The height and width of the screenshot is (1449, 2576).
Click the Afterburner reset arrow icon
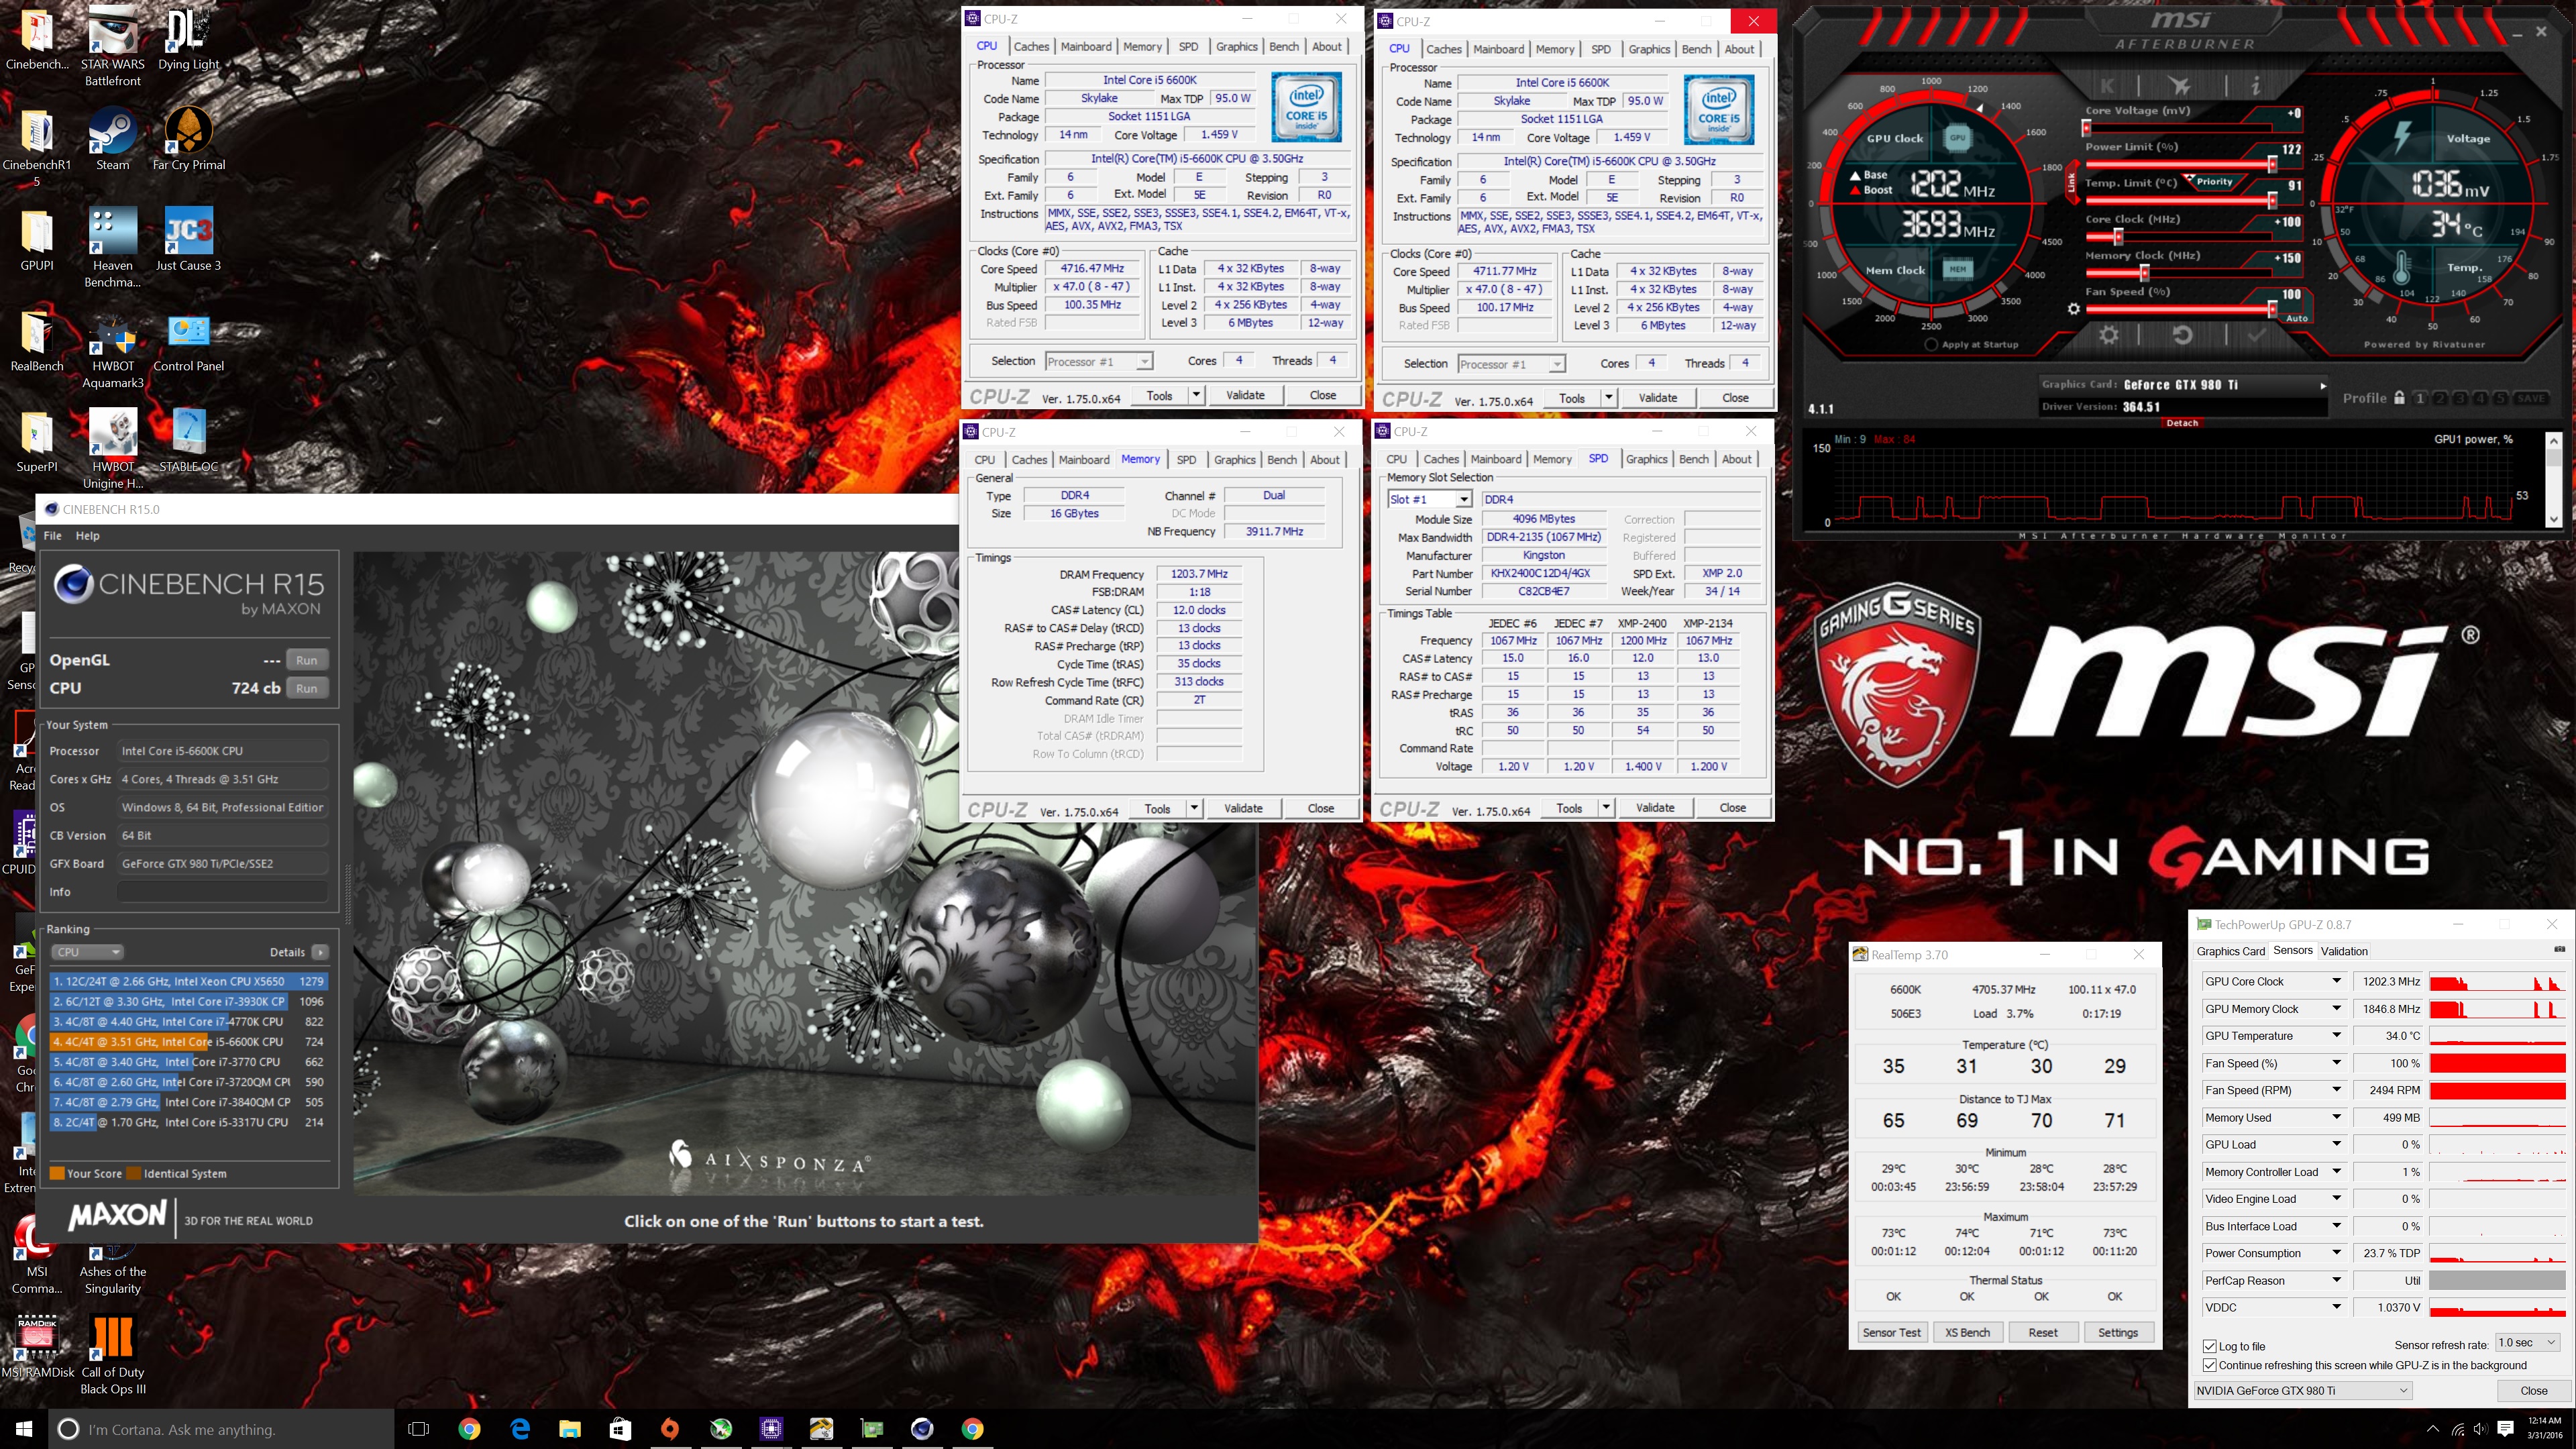pyautogui.click(x=2182, y=335)
